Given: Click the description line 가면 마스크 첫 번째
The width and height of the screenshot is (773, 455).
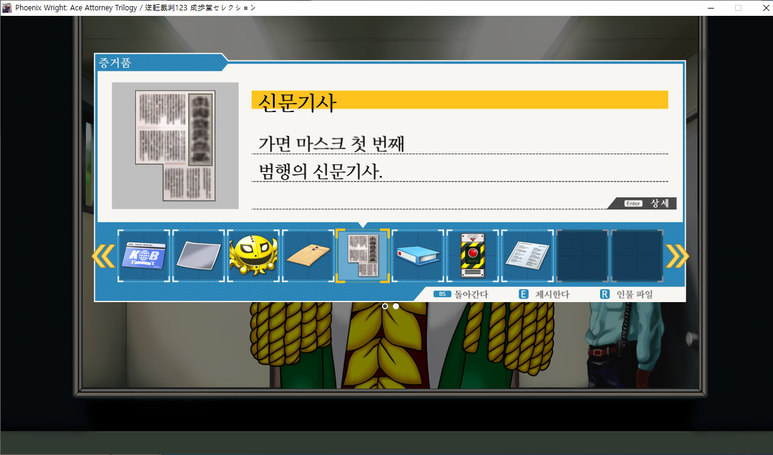Looking at the screenshot, I should pos(331,143).
